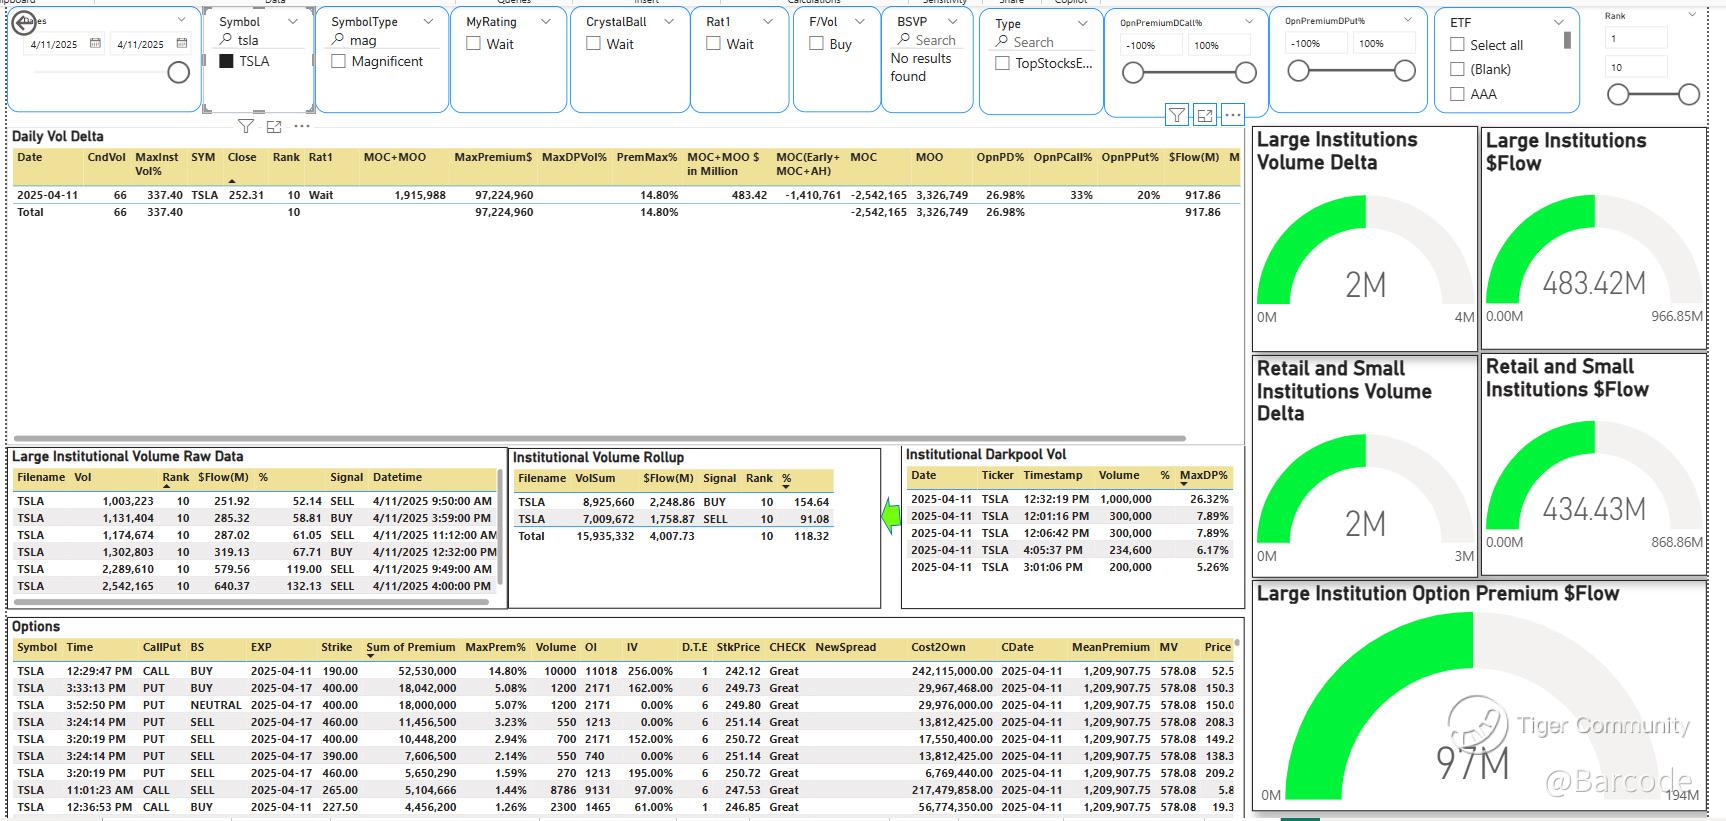
Task: Expand the MyRating slicer dropdown chevron
Action: (x=546, y=21)
